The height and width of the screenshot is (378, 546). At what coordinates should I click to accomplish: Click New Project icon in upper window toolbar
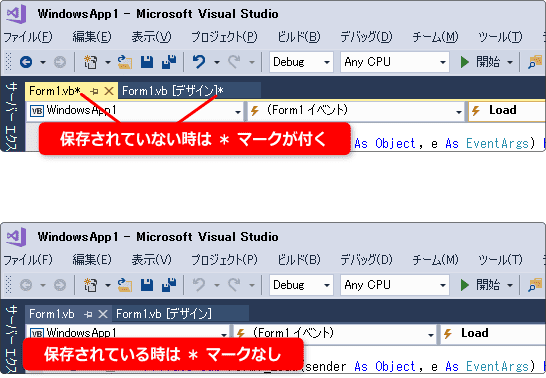point(91,62)
